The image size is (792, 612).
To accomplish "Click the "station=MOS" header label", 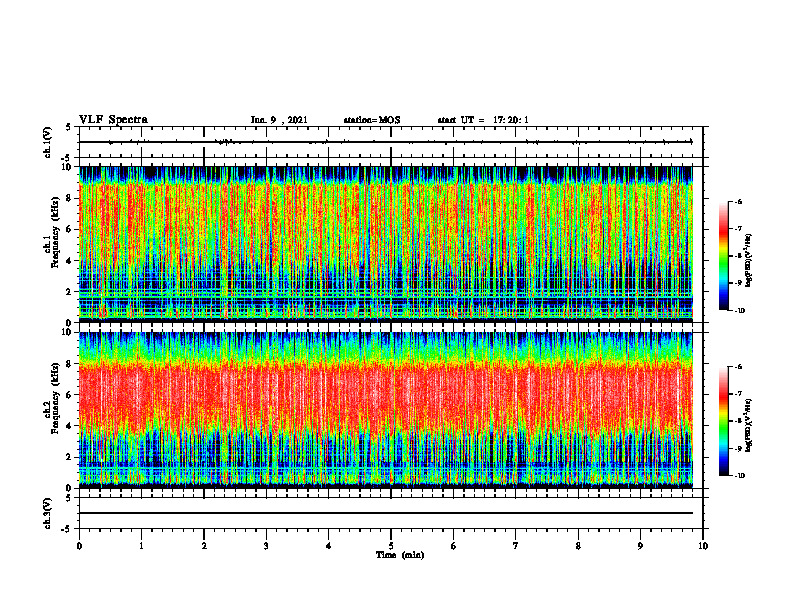I will (372, 120).
